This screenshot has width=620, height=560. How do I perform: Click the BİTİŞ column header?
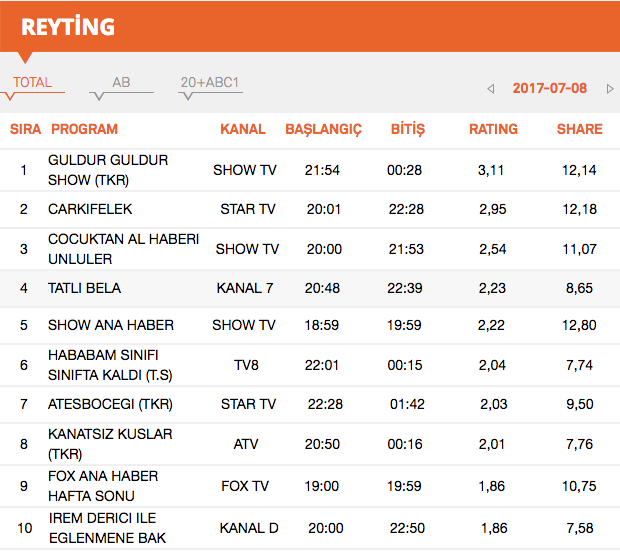click(407, 129)
